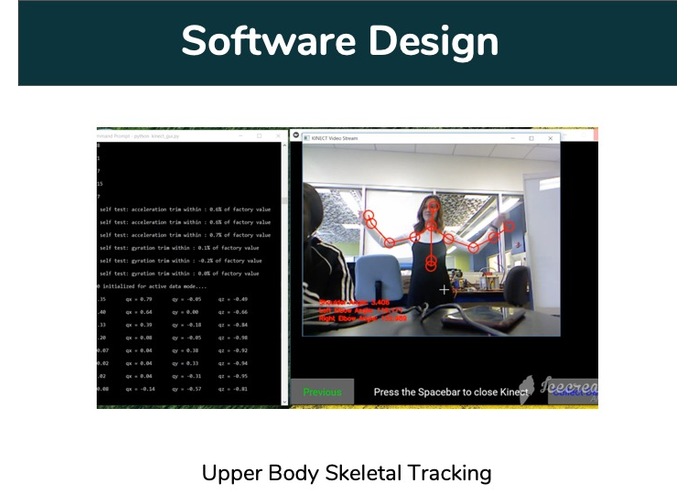Click the 'qy = -0.57' value
This screenshot has width=695, height=494.
tap(187, 389)
